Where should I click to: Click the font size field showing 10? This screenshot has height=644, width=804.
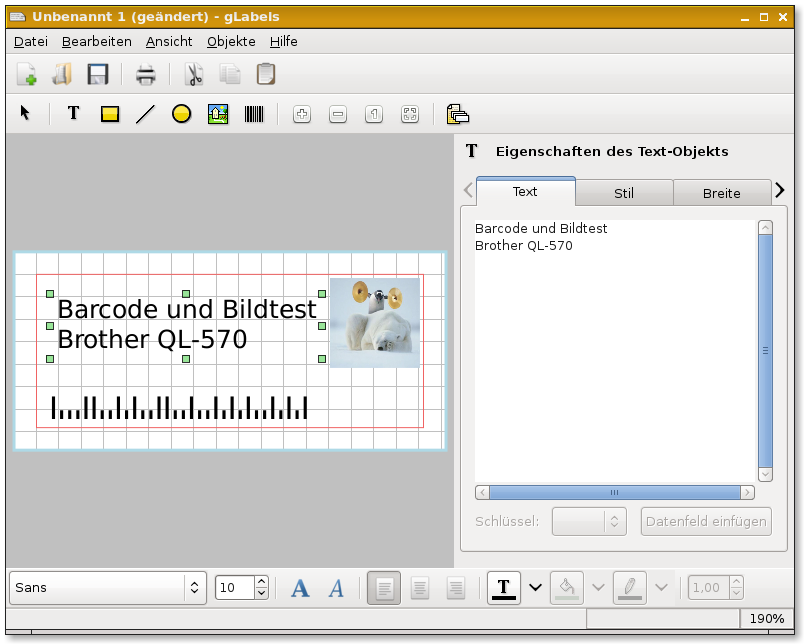pos(235,588)
